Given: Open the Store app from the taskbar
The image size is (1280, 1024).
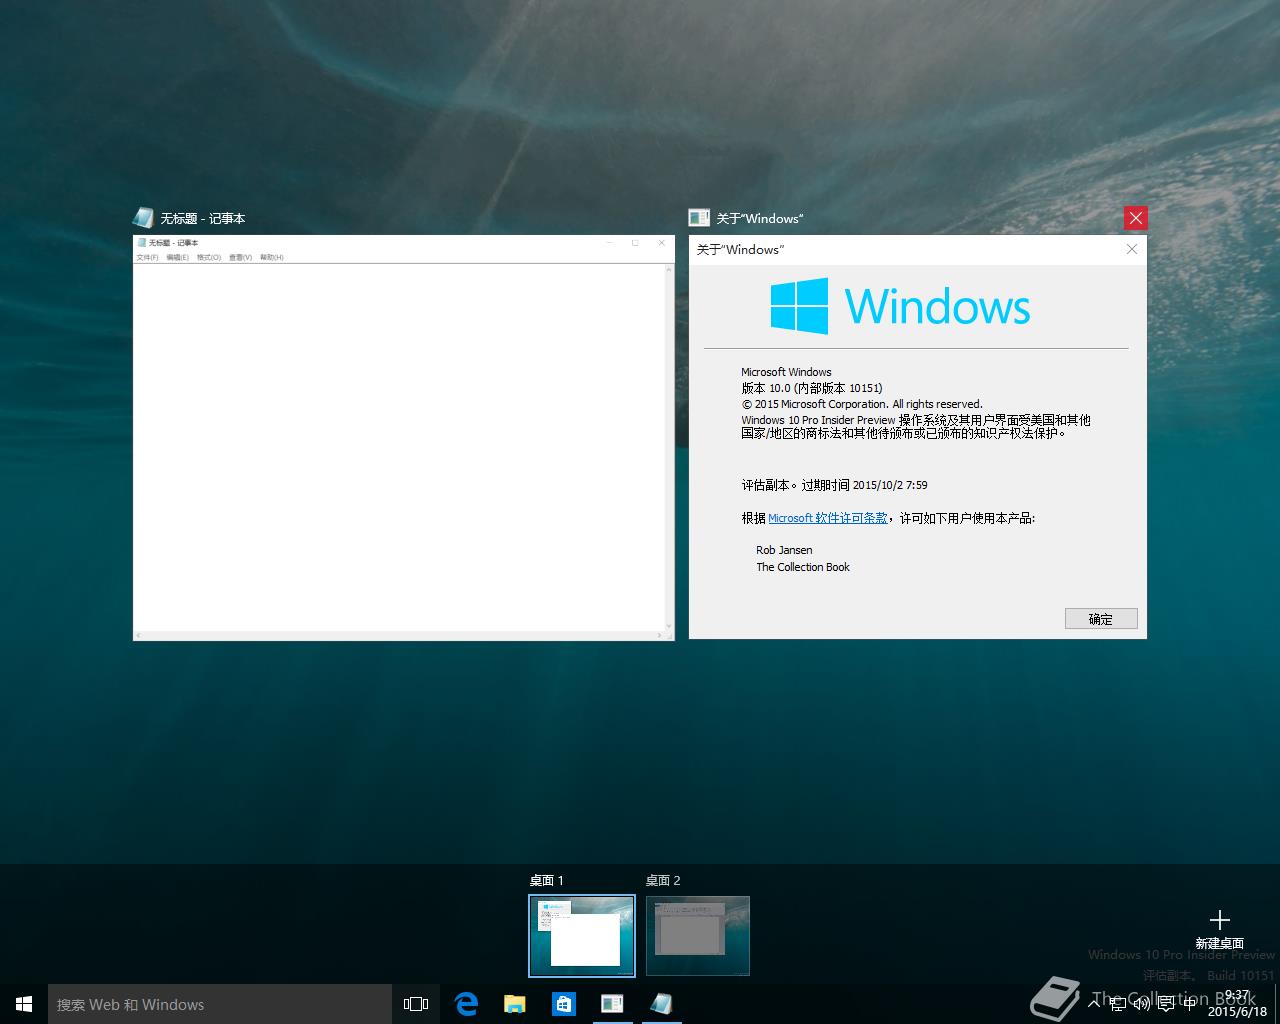Looking at the screenshot, I should [564, 1004].
